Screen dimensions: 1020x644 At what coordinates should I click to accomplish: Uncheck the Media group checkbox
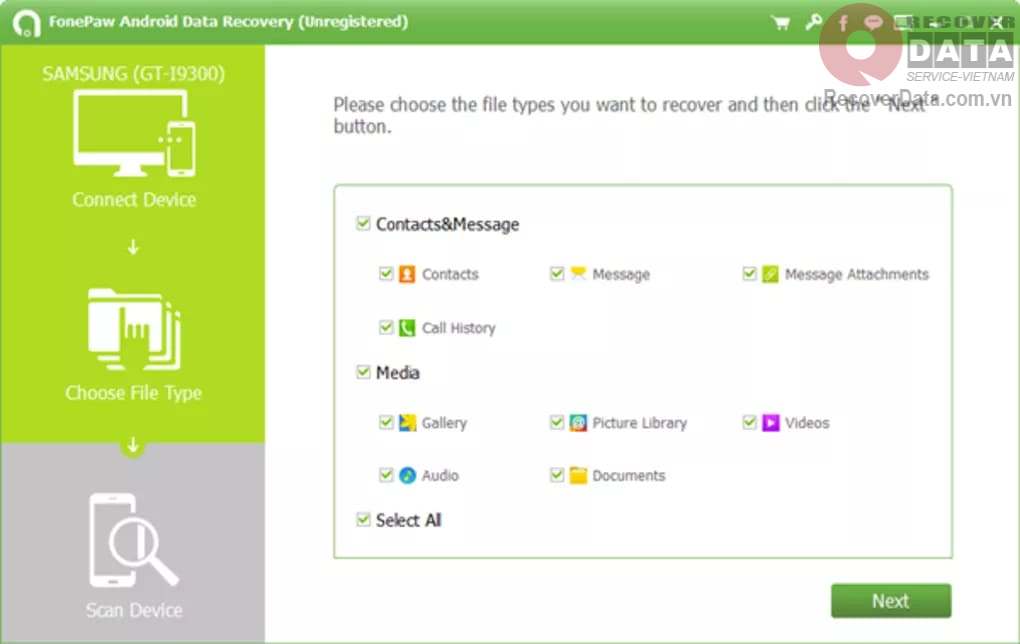coord(363,371)
